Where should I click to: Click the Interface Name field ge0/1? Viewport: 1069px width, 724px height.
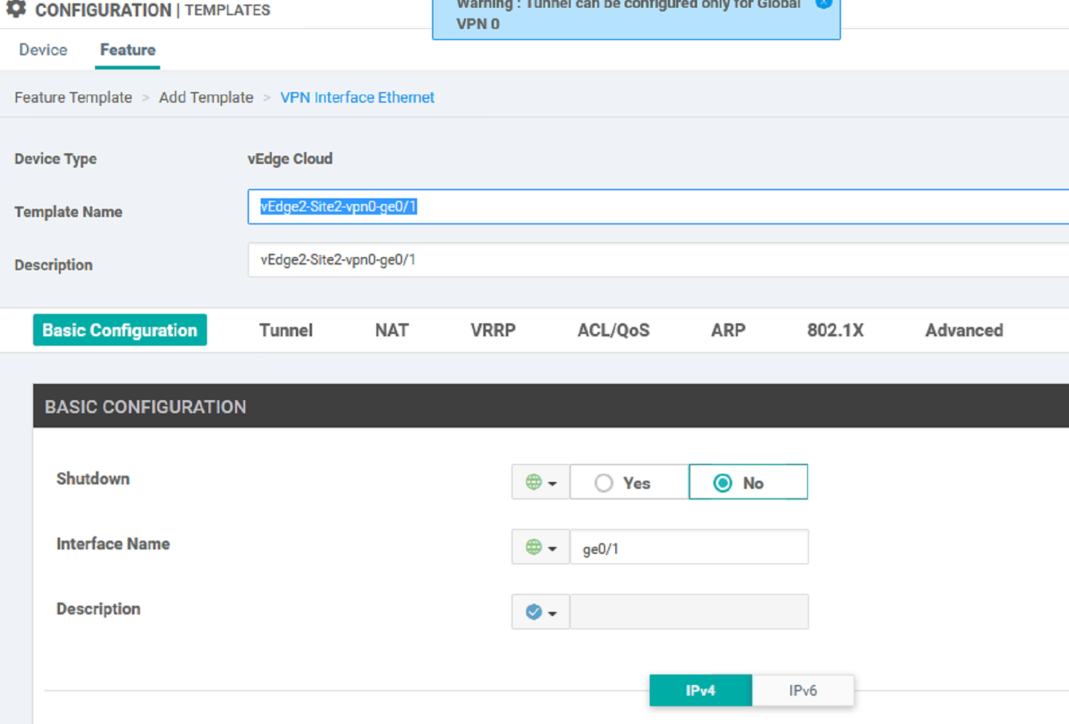[689, 547]
